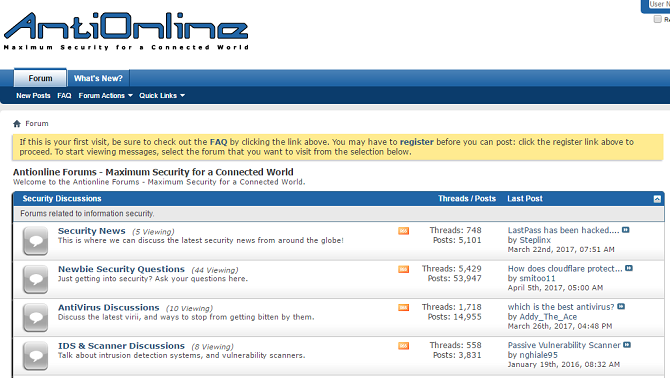Open thread 'How does cloudflare protect...'

pyautogui.click(x=565, y=269)
